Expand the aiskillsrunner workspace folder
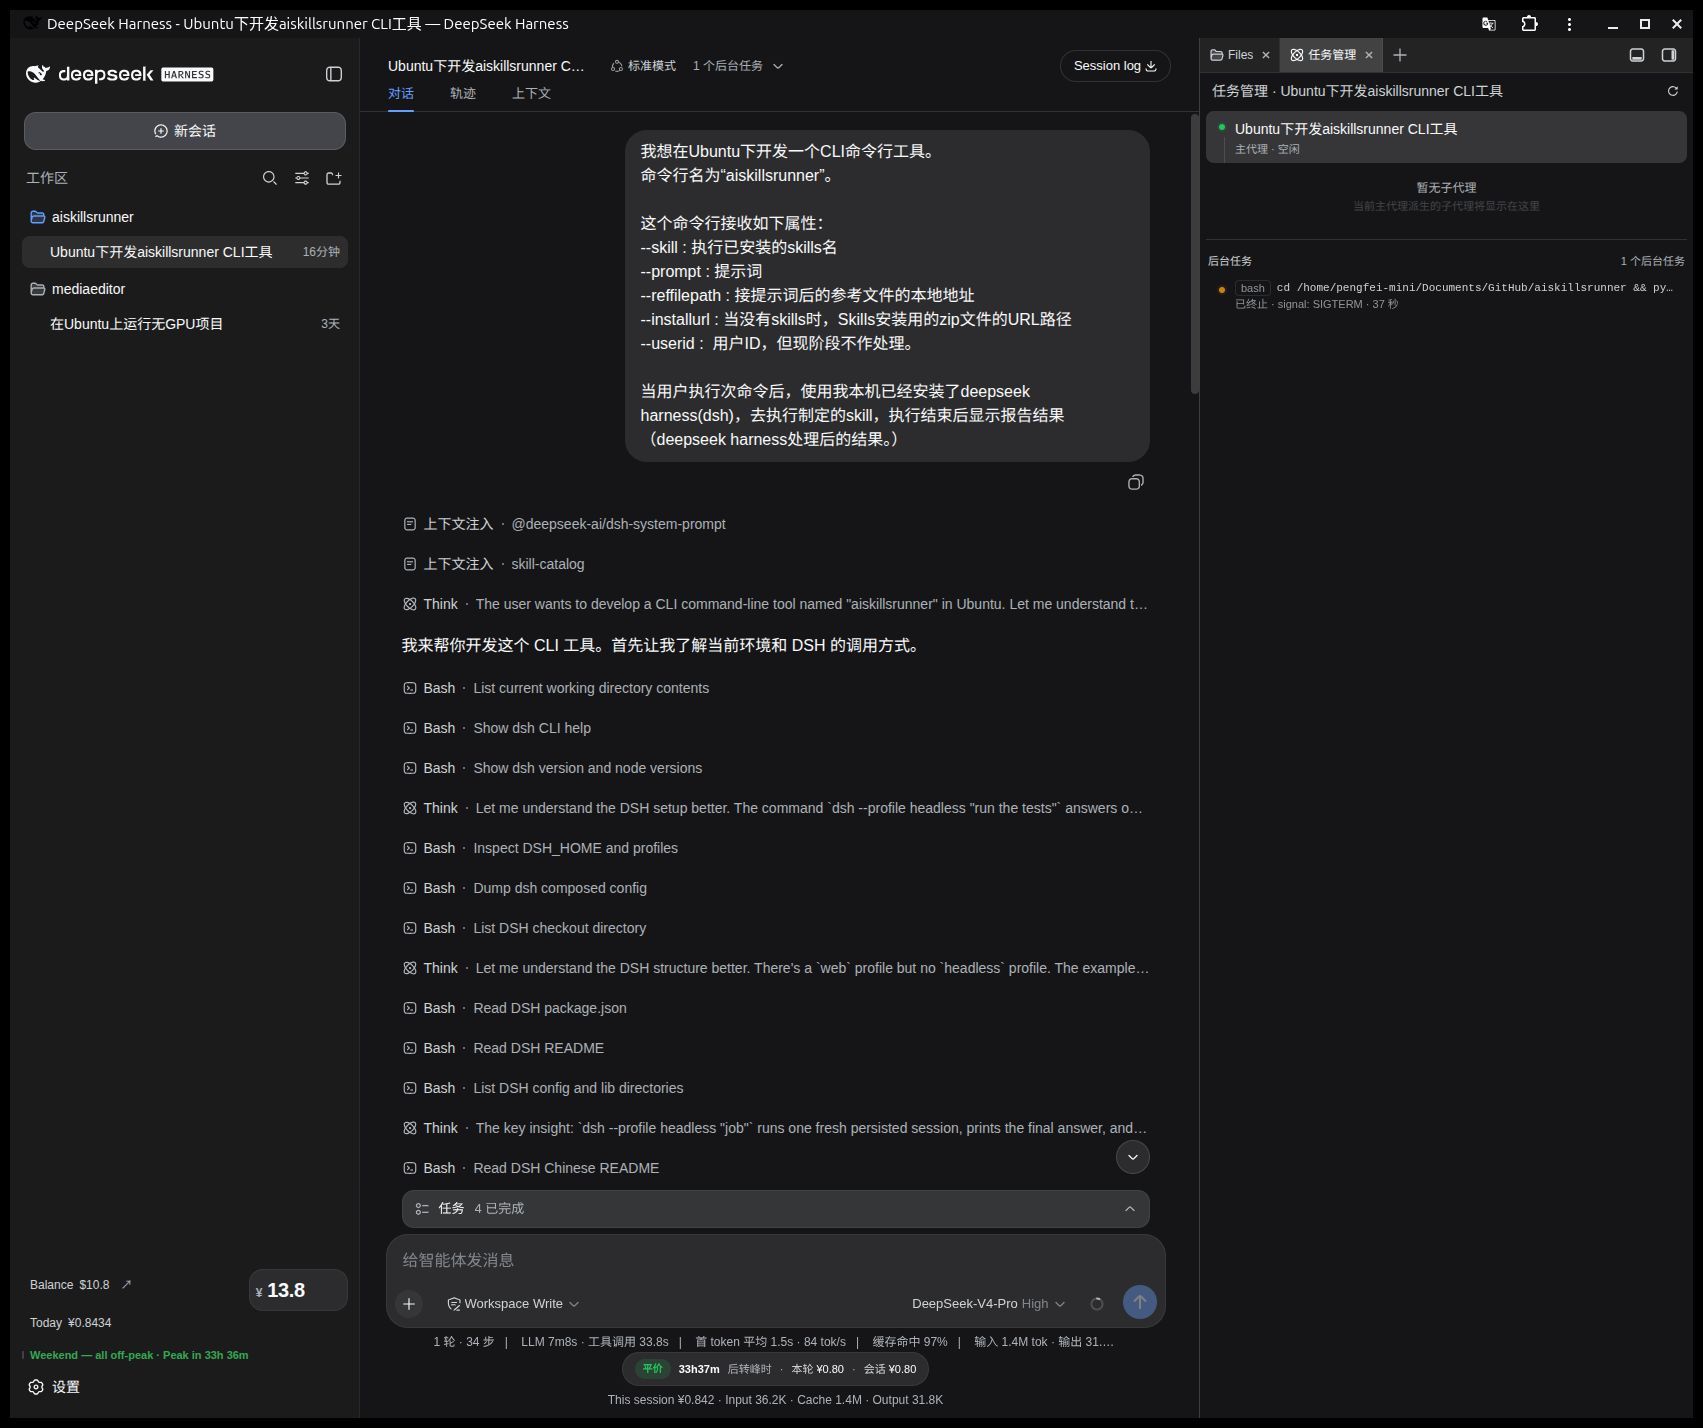The height and width of the screenshot is (1428, 1703). [185, 217]
